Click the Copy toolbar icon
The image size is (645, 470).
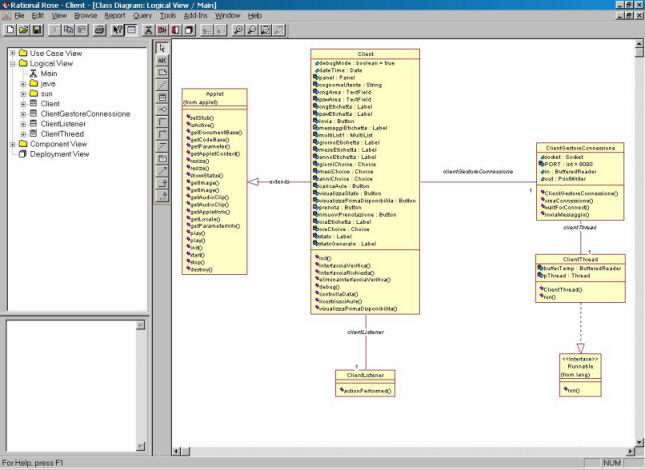point(68,30)
